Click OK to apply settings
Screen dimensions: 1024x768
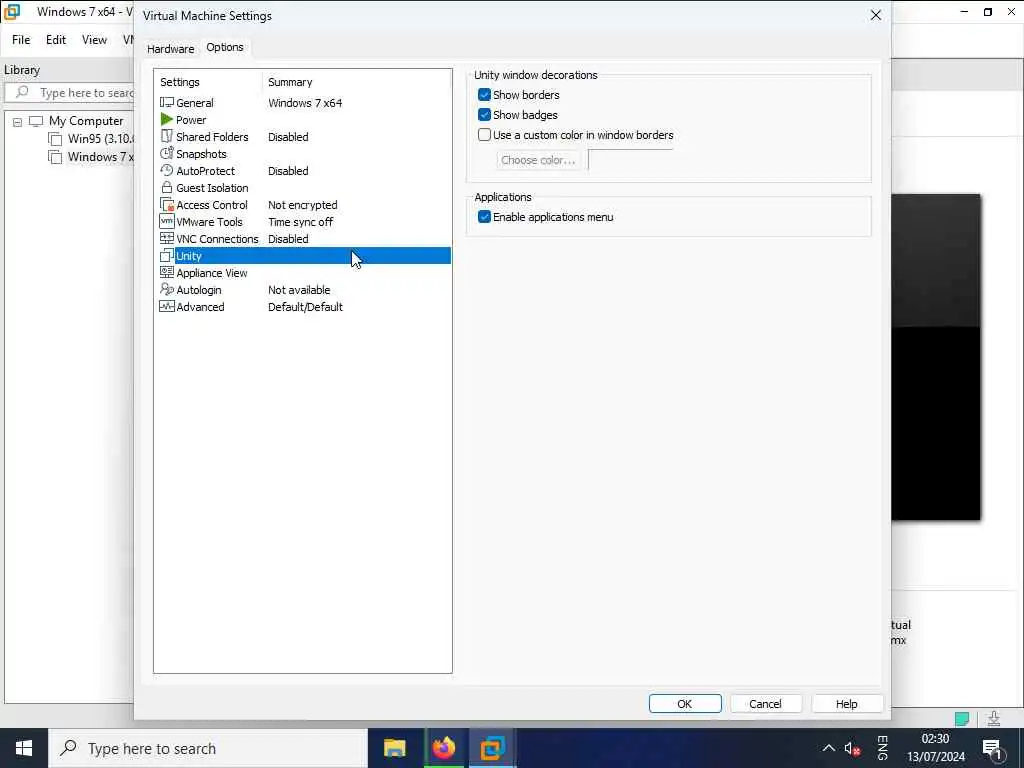point(685,703)
